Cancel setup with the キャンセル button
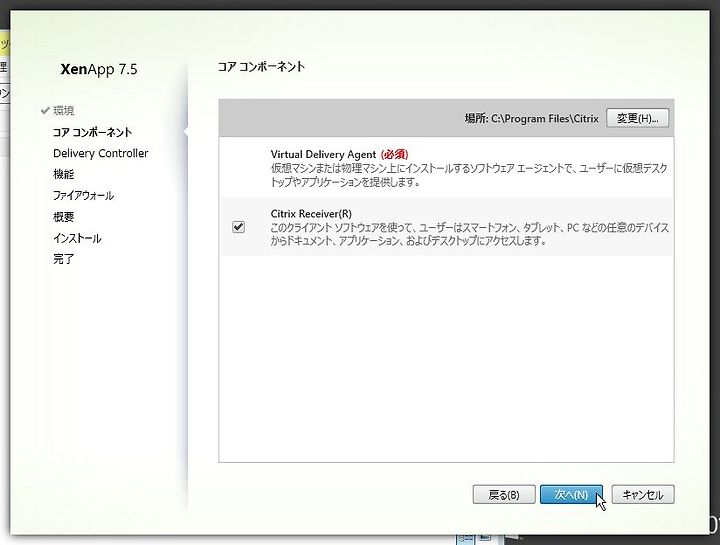This screenshot has height=545, width=720. click(x=643, y=494)
